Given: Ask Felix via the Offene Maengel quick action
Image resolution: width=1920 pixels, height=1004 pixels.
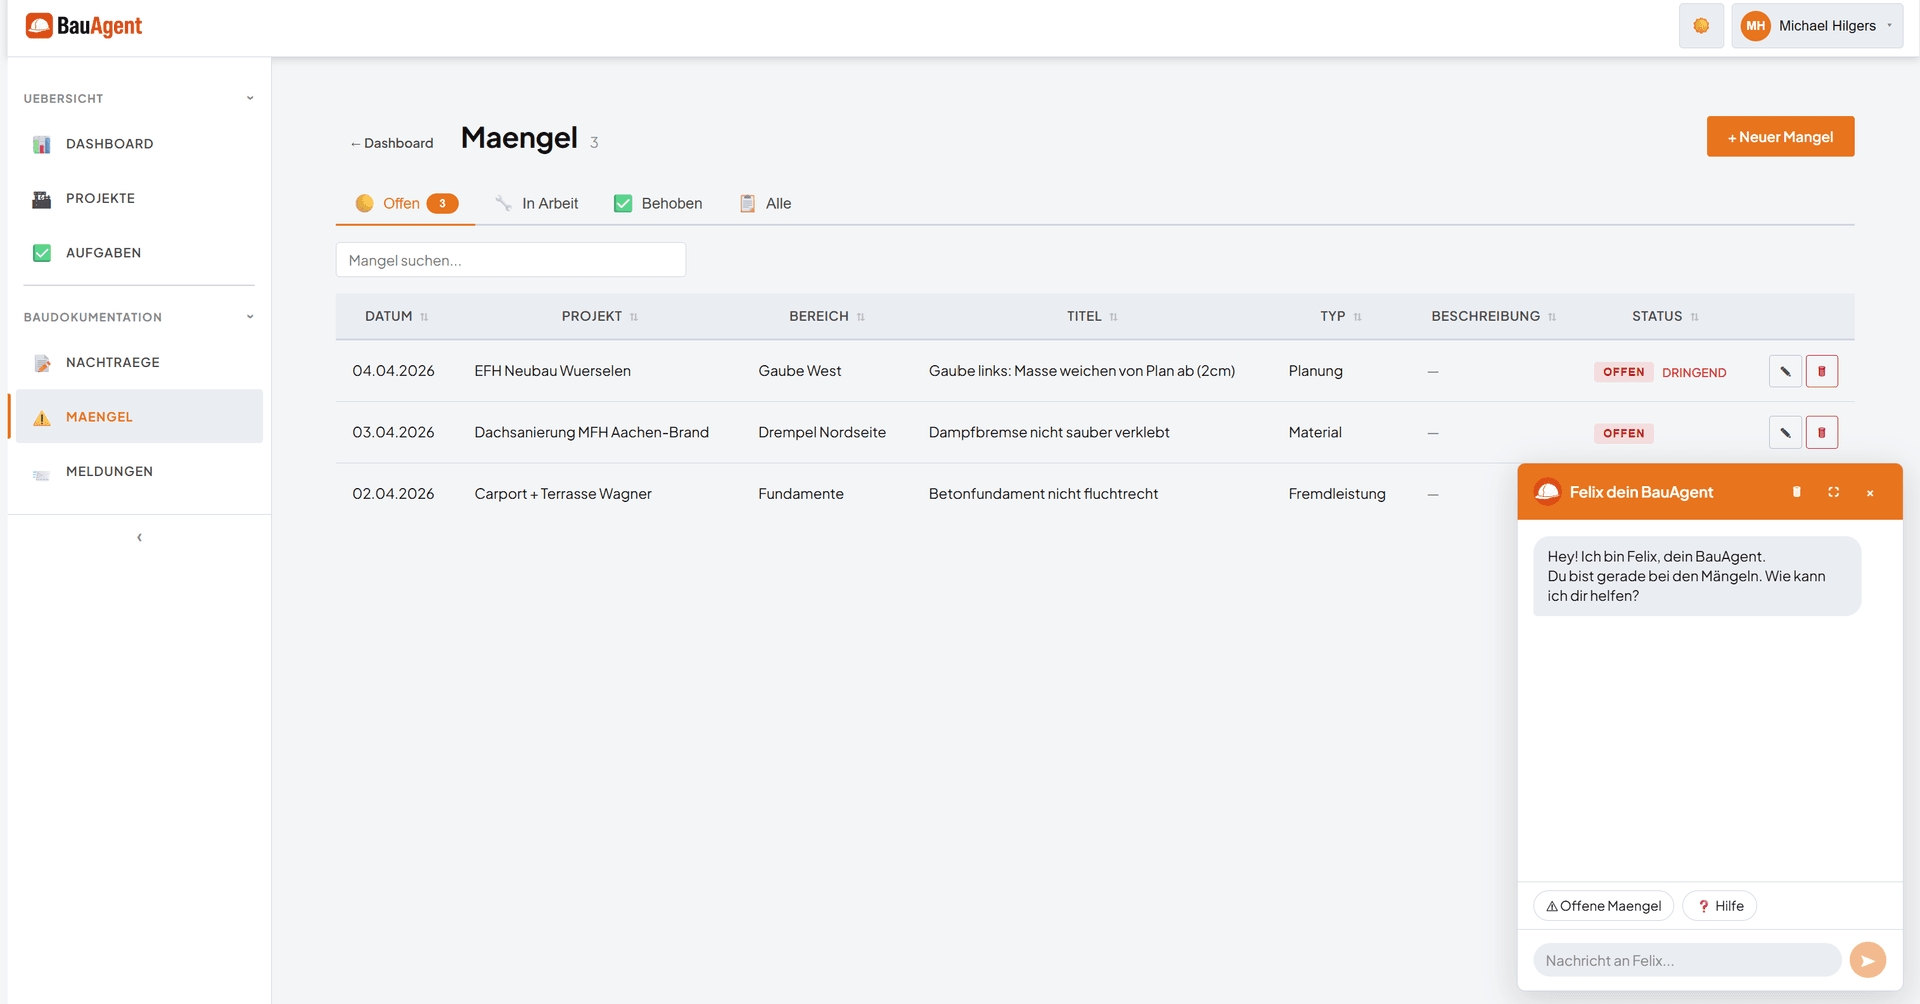Looking at the screenshot, I should pos(1603,905).
